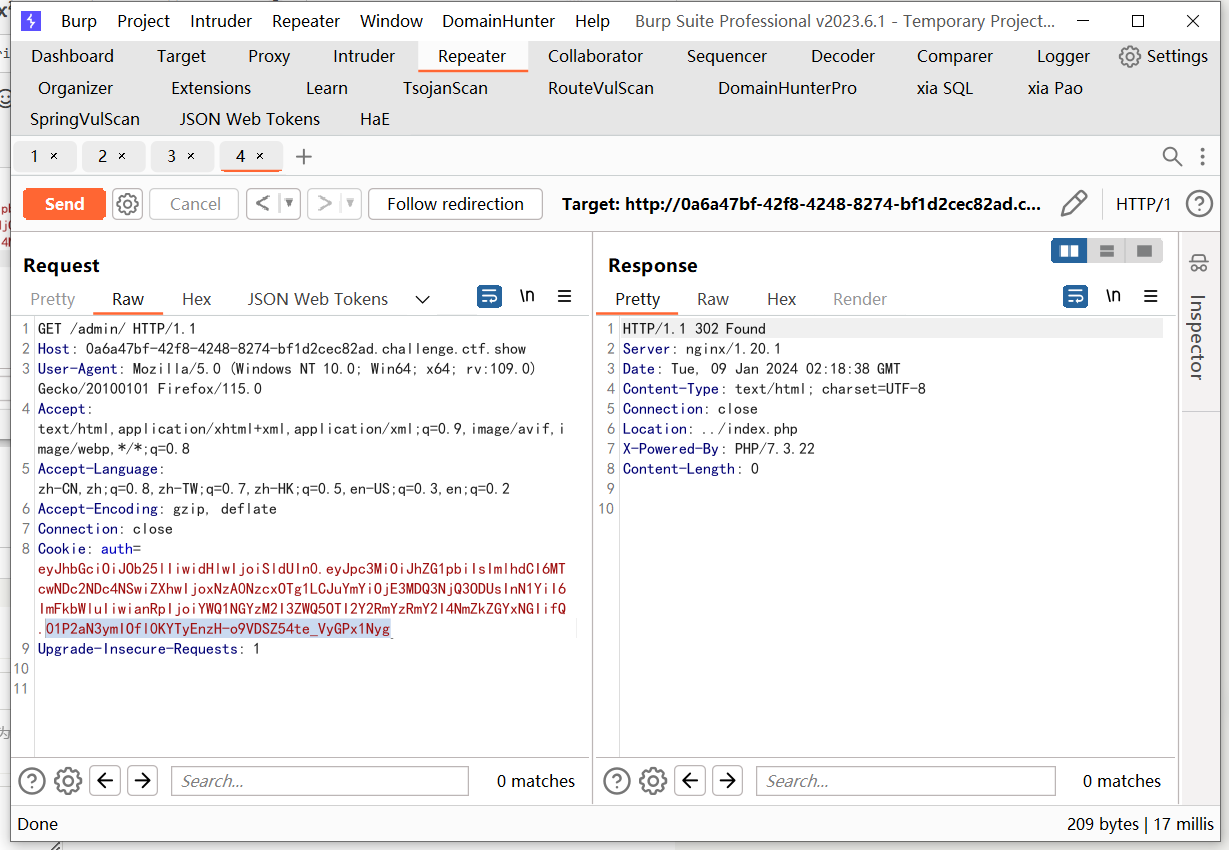This screenshot has height=850, width=1229.
Task: Open the Repeater settings gear icon
Action: (127, 204)
